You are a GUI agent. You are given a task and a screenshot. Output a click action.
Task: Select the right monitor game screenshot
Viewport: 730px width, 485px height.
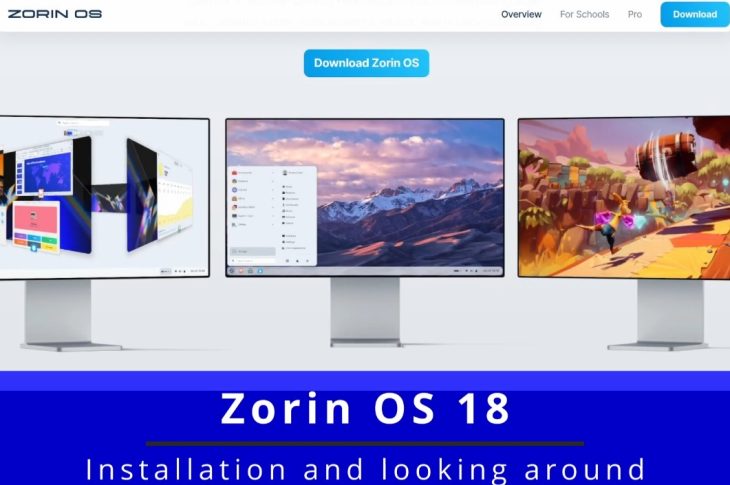point(624,196)
